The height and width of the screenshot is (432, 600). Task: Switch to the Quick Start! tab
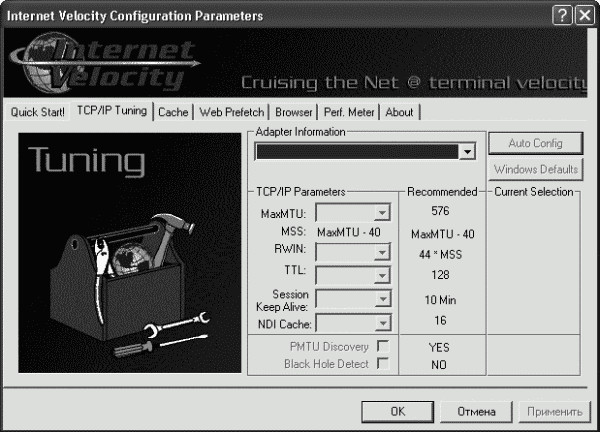tap(38, 112)
